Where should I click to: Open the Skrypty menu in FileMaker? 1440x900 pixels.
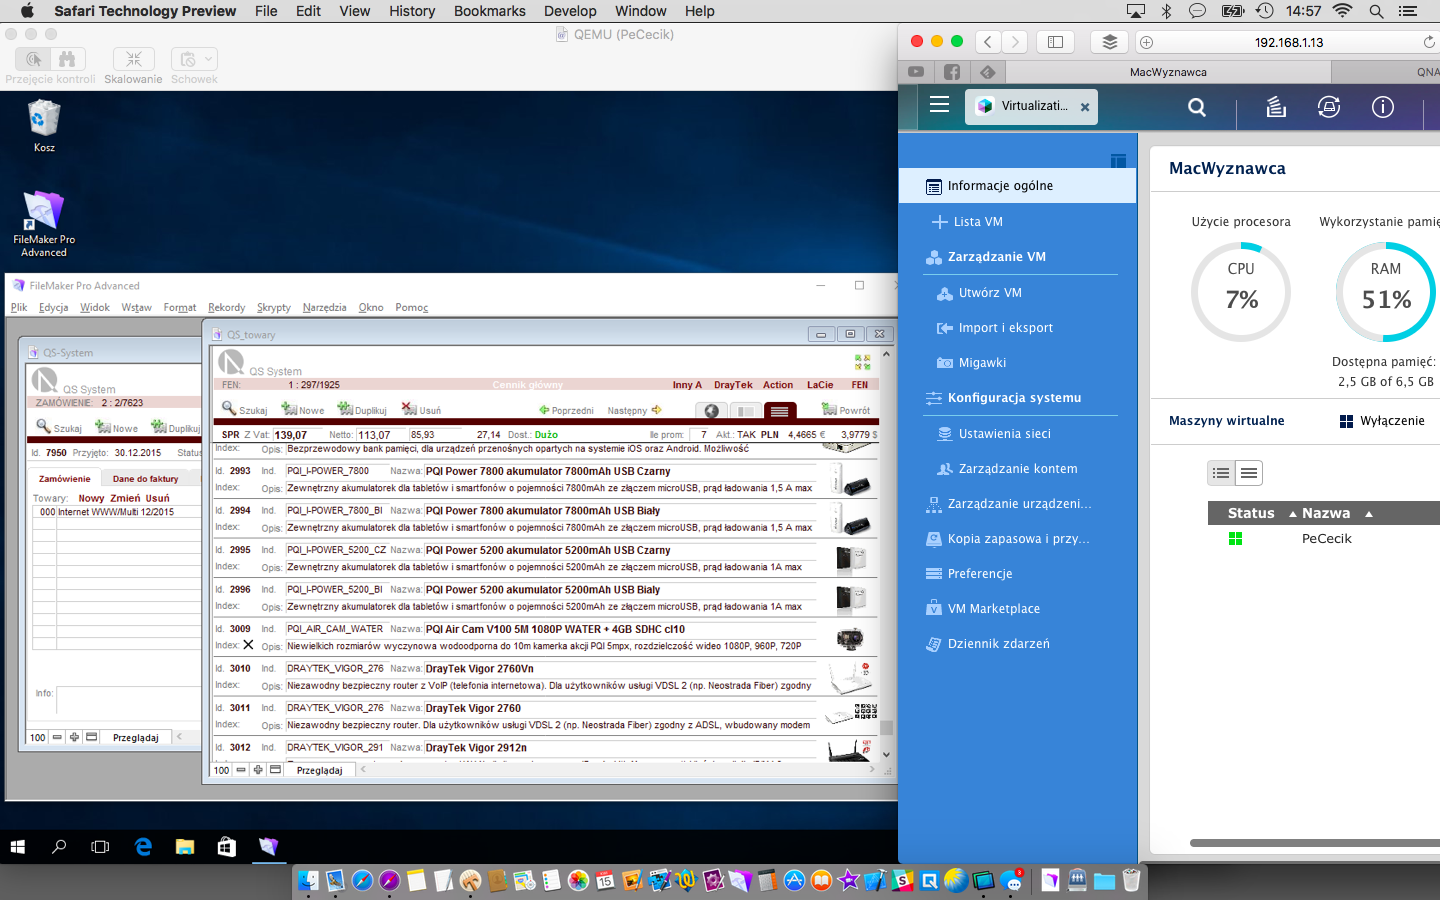click(x=274, y=307)
